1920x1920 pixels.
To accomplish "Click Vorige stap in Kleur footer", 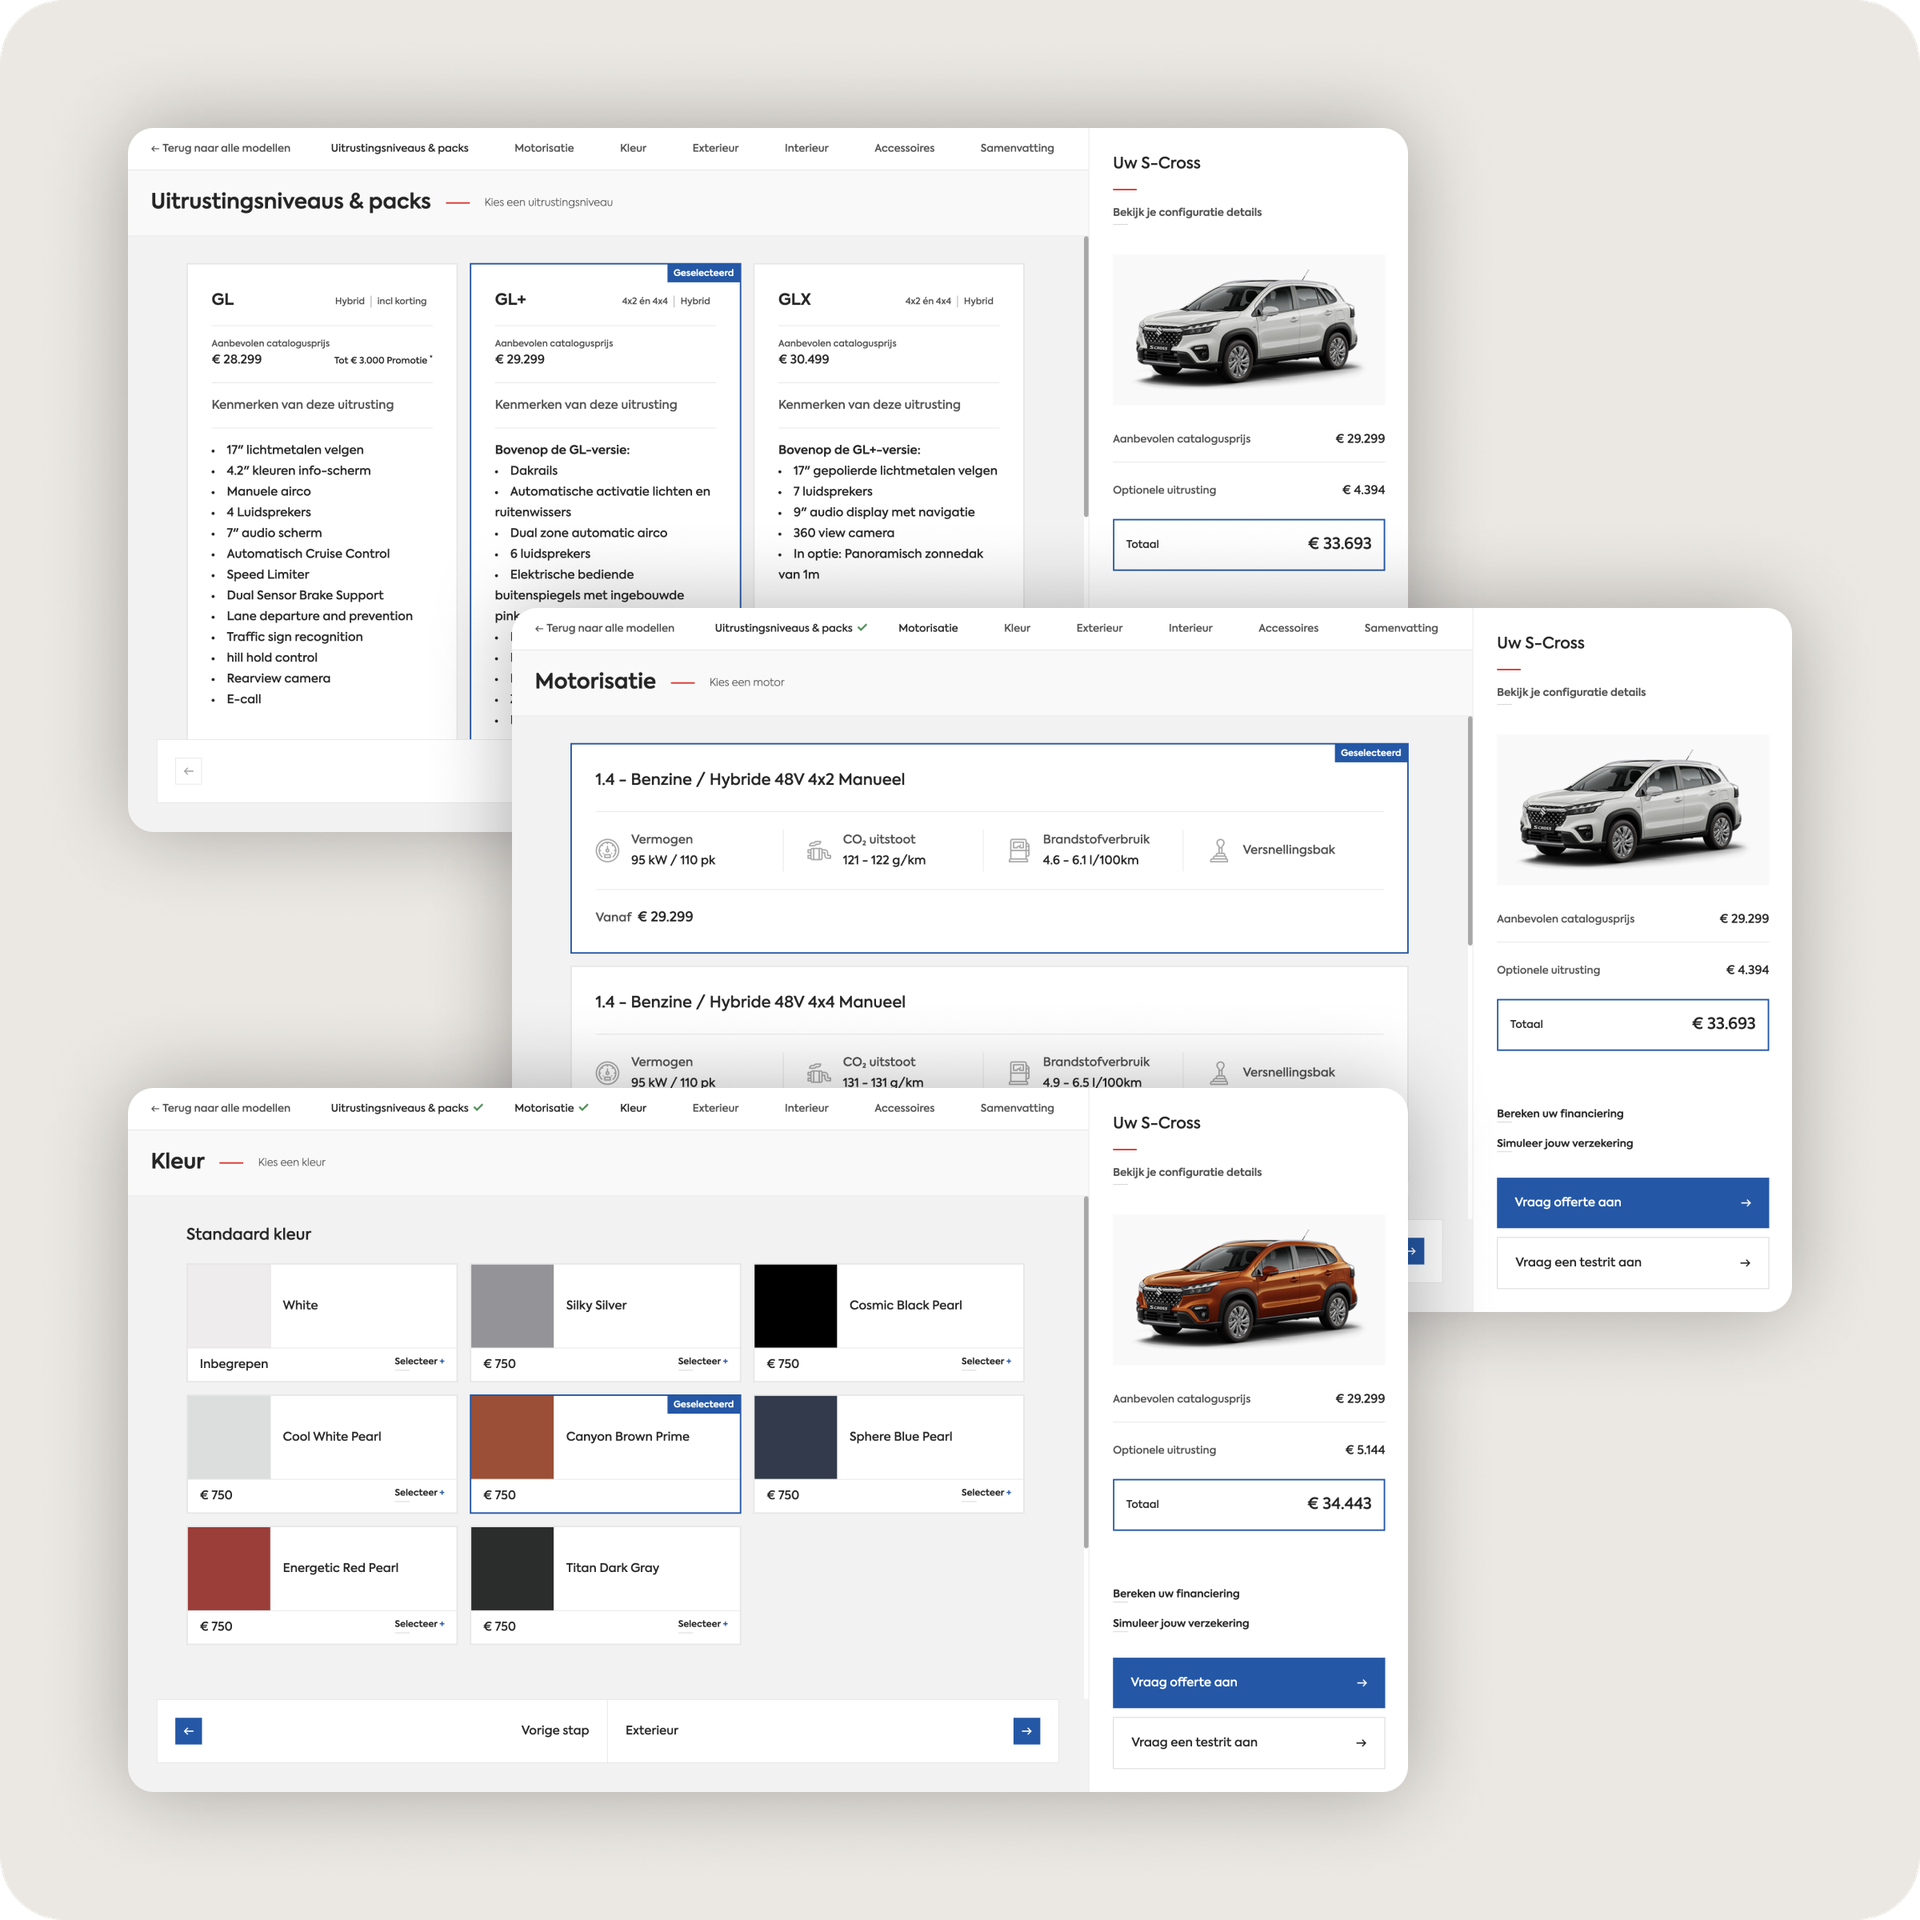I will (554, 1730).
